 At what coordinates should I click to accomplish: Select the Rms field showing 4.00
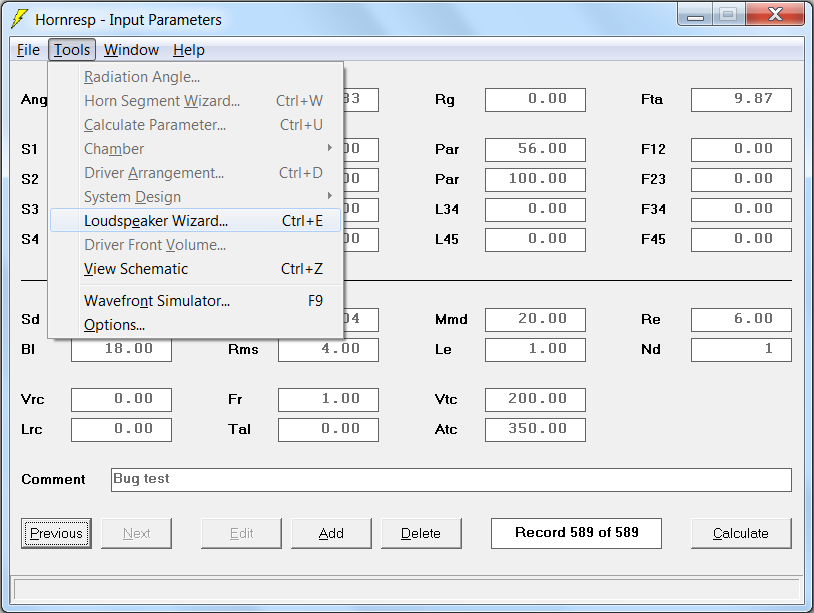(x=329, y=350)
